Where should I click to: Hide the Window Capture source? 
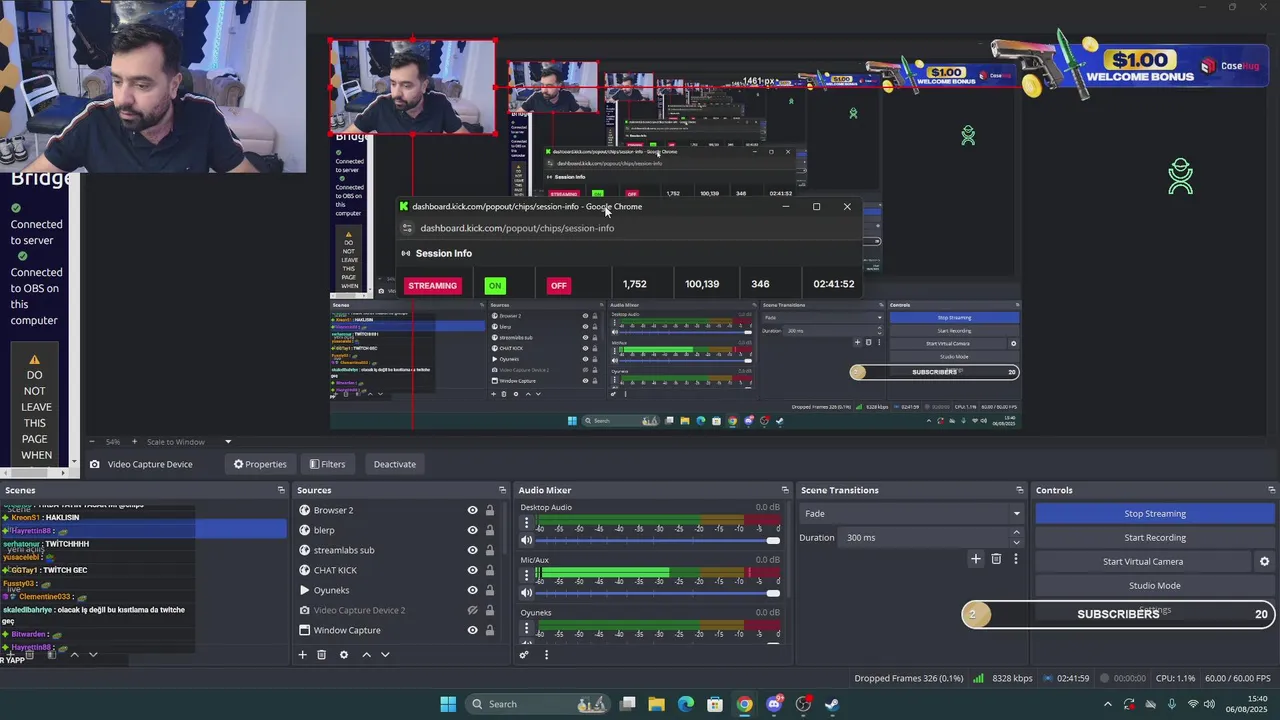472,630
